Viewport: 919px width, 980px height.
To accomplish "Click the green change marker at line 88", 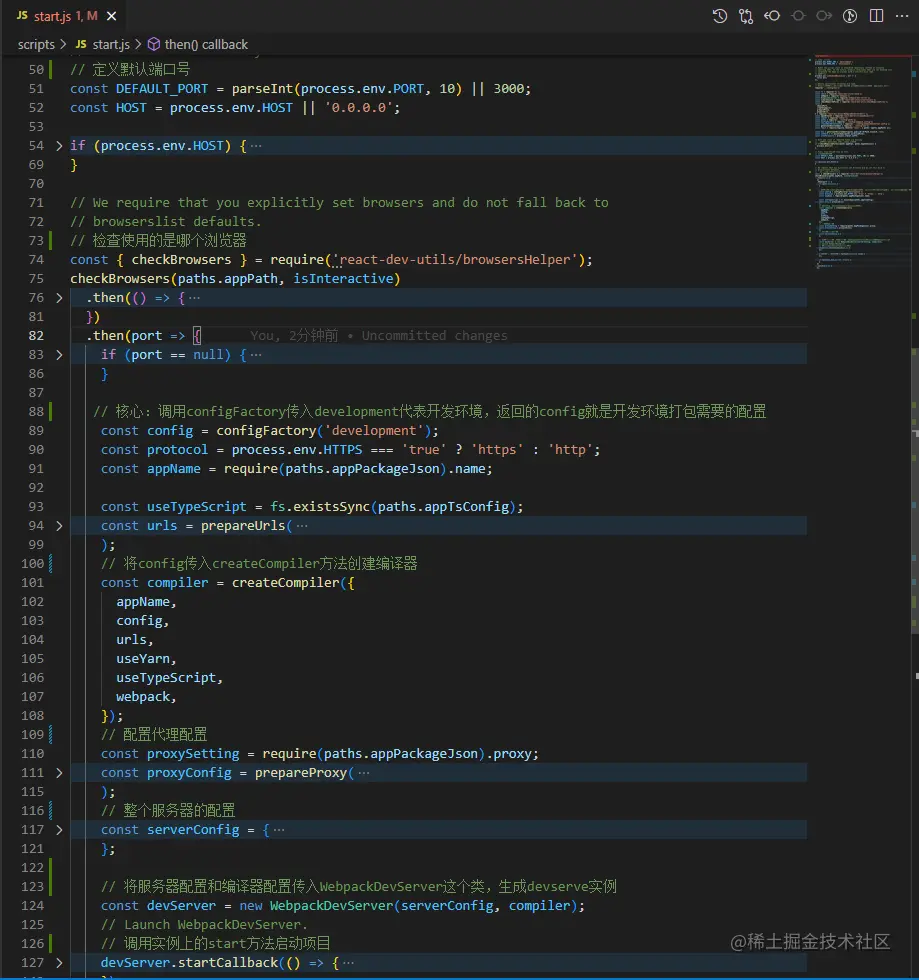I will (x=51, y=412).
